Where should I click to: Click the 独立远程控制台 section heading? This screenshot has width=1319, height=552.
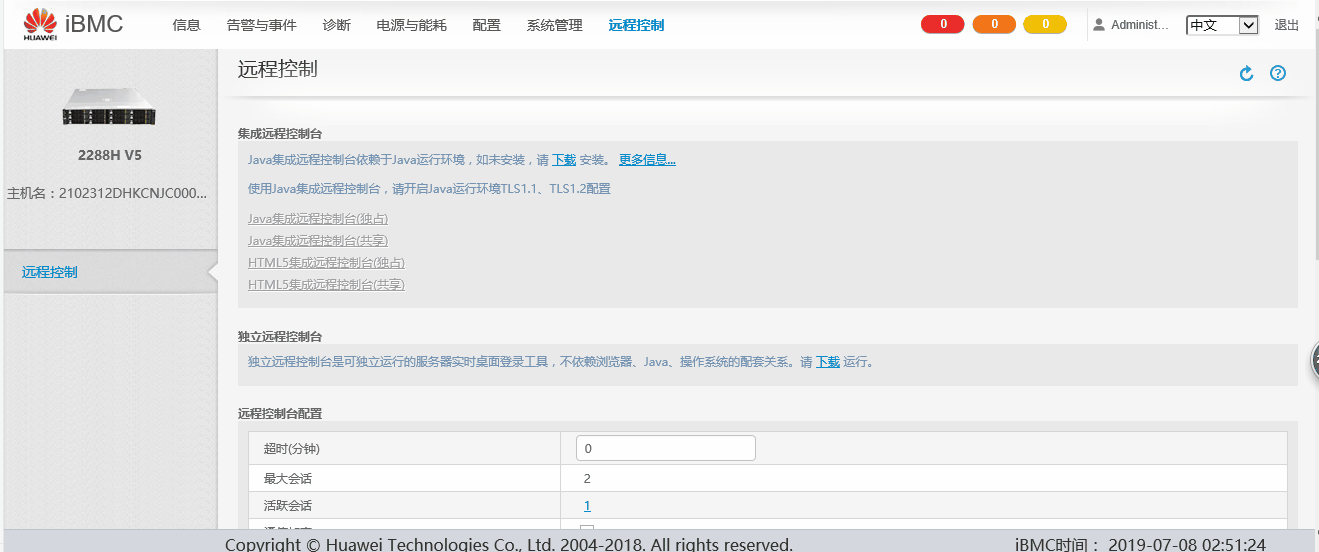click(280, 336)
